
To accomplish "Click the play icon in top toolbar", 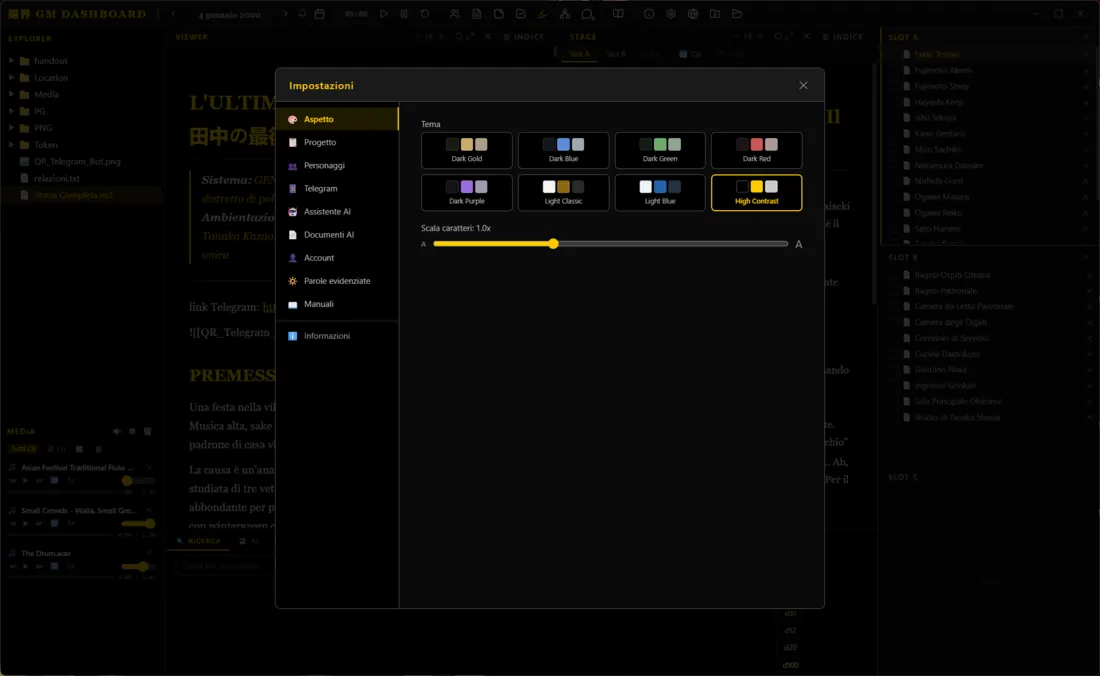I will 384,14.
